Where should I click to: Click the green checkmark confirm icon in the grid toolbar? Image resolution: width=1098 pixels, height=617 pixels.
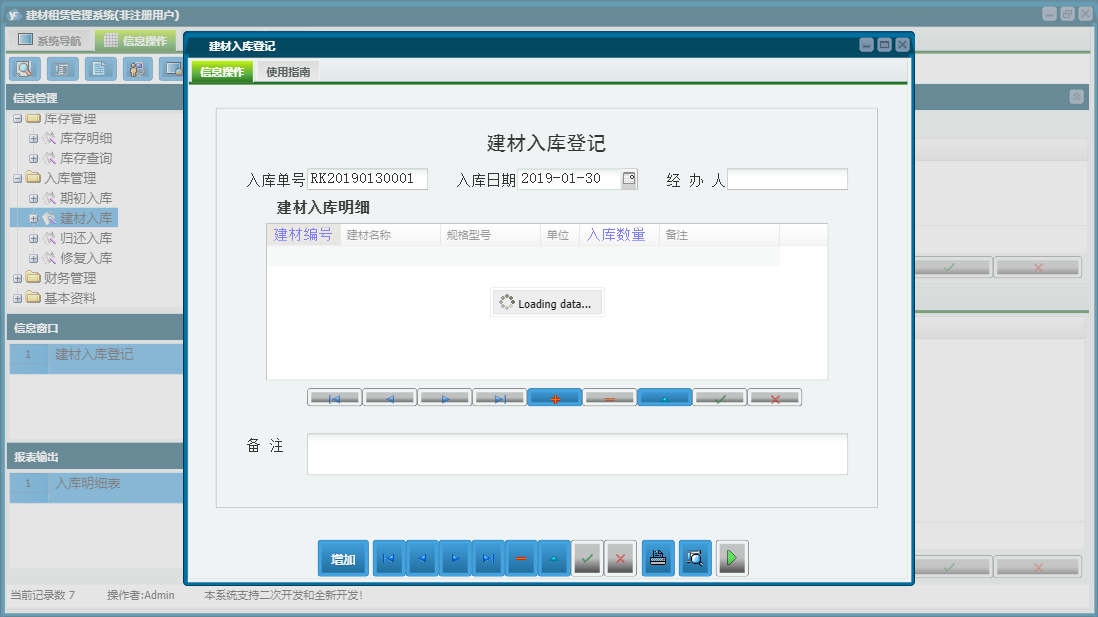721,396
